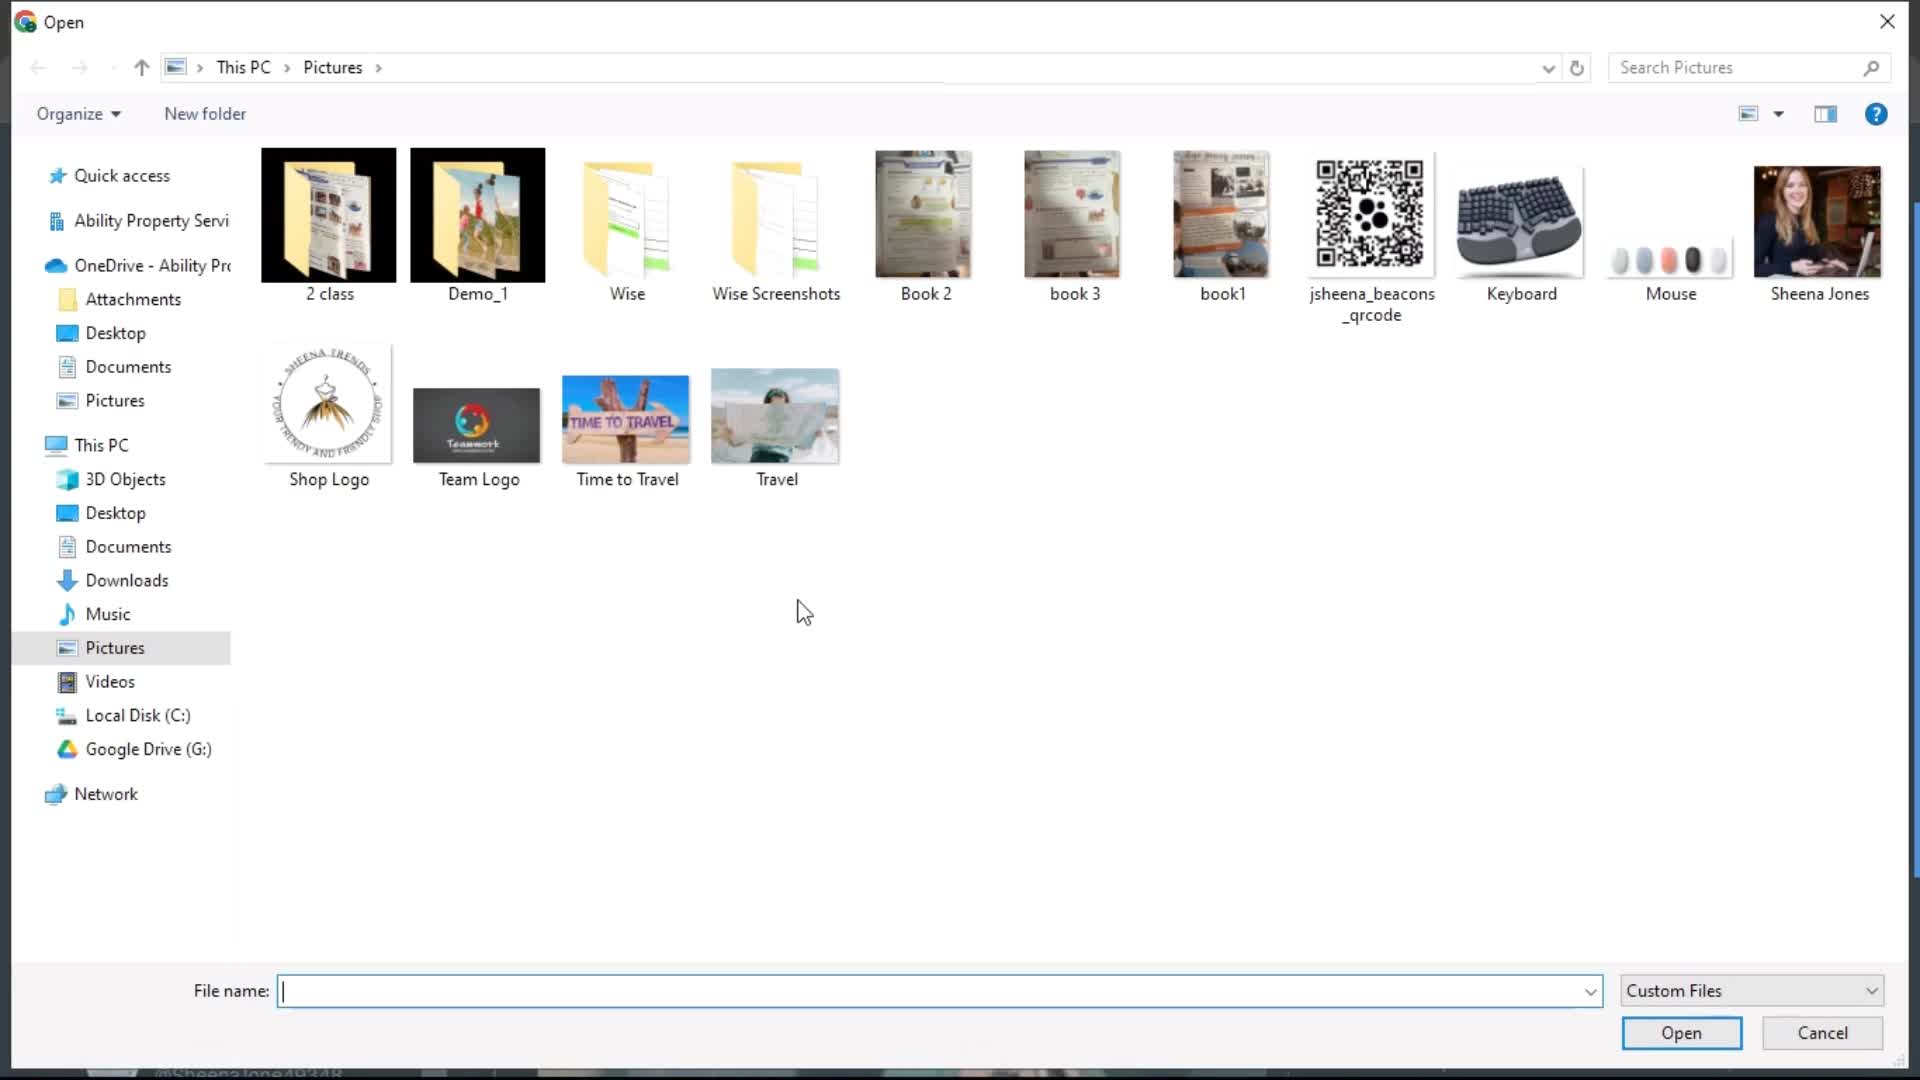Open the Travel thumbnail image
This screenshot has height=1080, width=1920.
coord(775,417)
